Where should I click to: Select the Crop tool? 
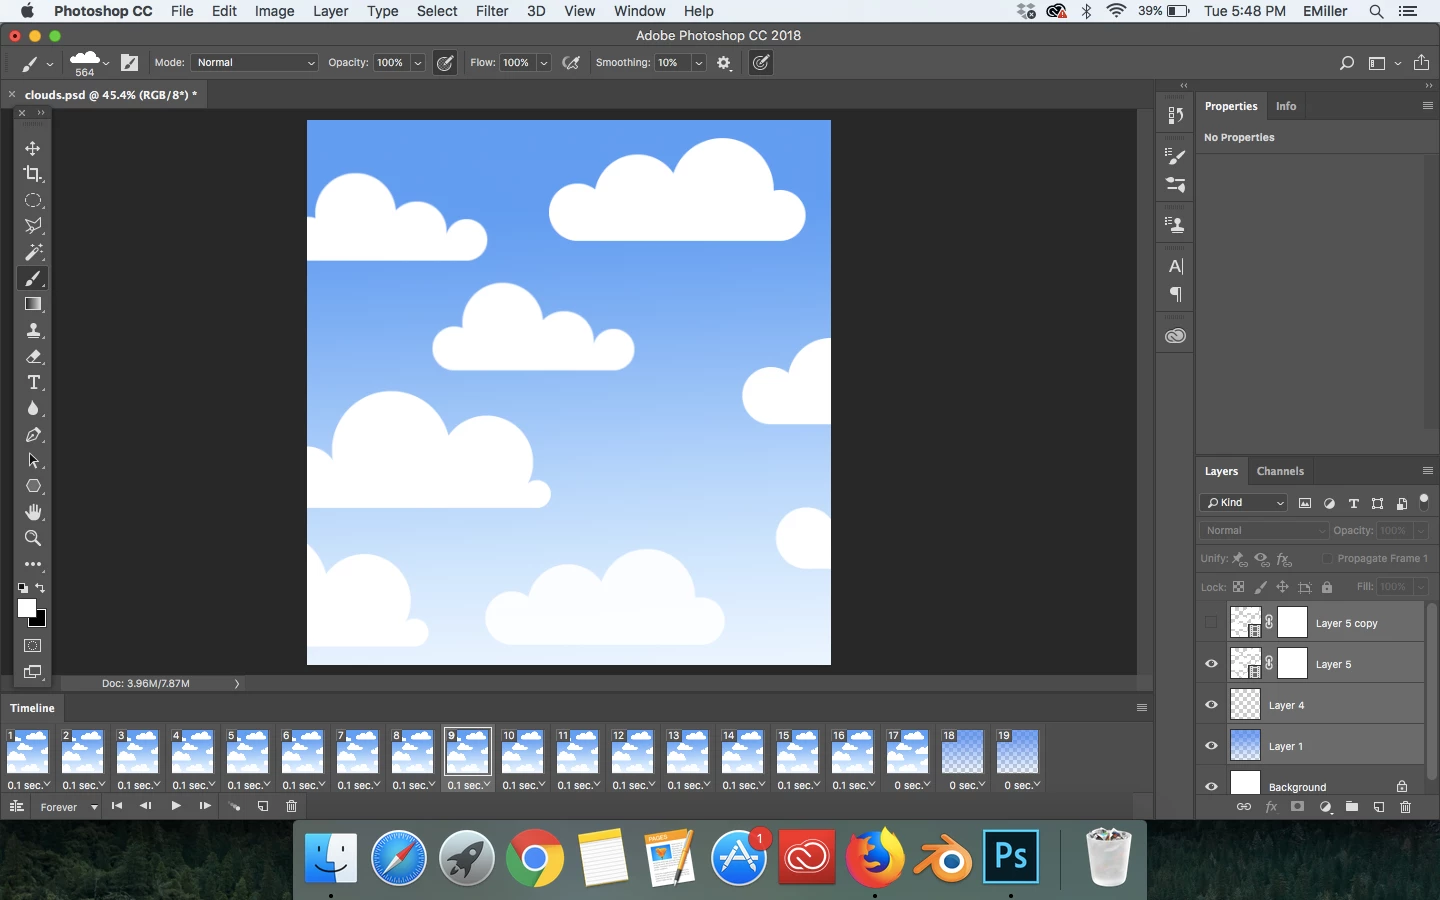(33, 174)
